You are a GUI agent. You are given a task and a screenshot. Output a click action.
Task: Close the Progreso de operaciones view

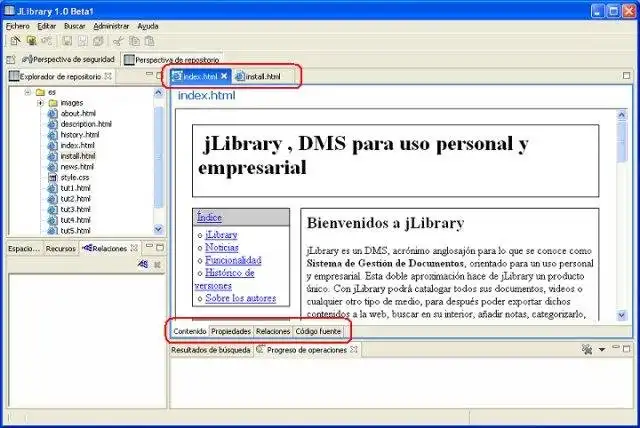click(x=354, y=350)
